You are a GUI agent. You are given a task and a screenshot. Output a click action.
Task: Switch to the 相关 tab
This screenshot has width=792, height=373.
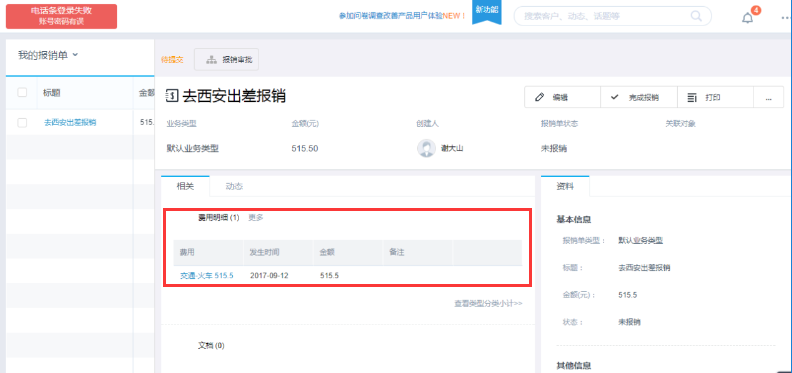[x=185, y=186]
